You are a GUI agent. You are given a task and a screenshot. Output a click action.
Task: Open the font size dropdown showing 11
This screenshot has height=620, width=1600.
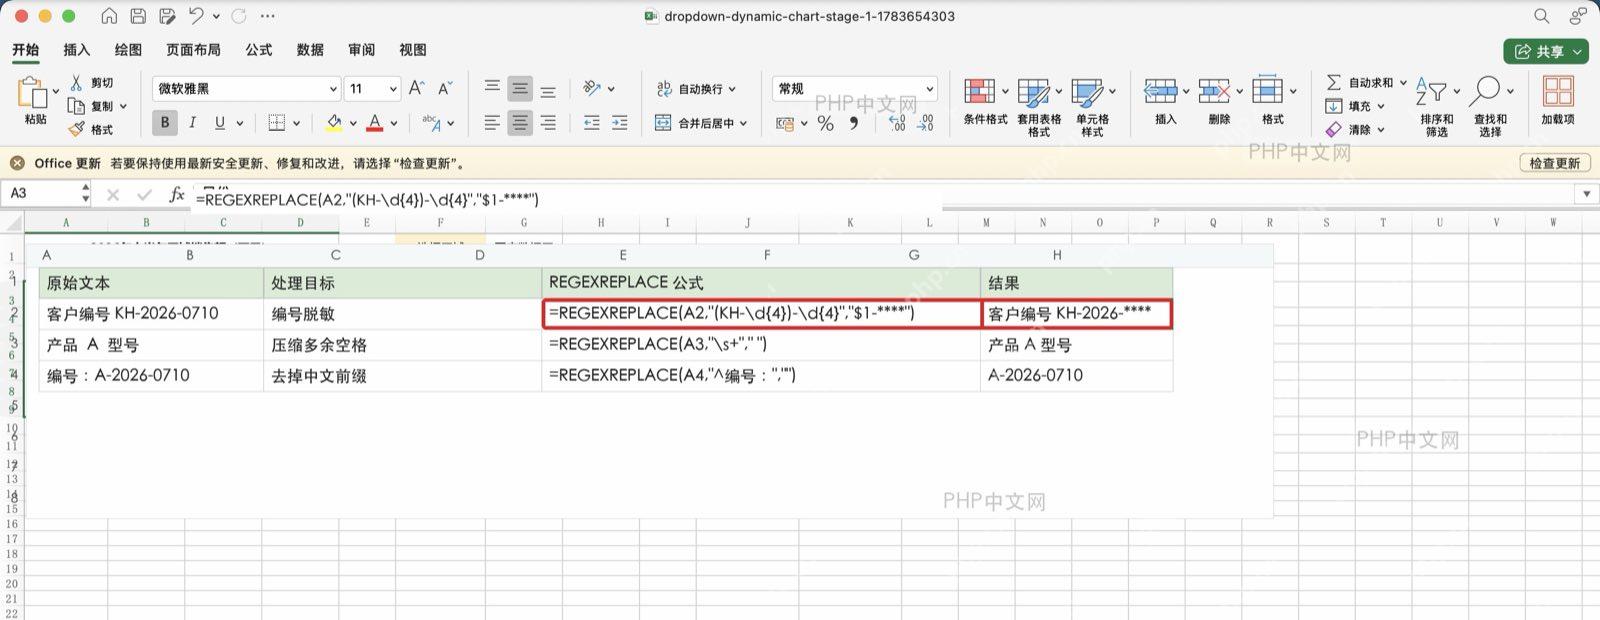393,89
